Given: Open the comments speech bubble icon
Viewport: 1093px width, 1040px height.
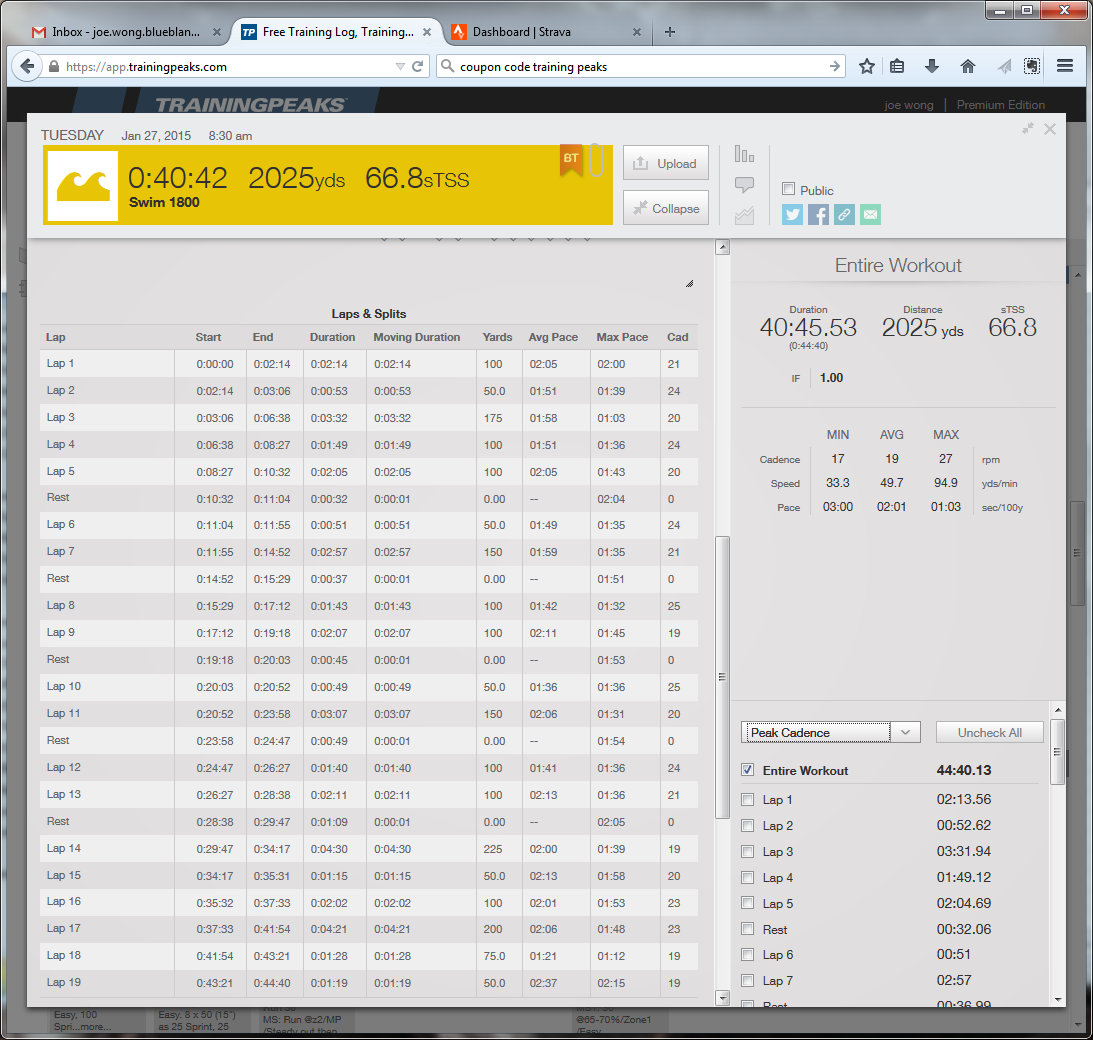Looking at the screenshot, I should pos(744,185).
